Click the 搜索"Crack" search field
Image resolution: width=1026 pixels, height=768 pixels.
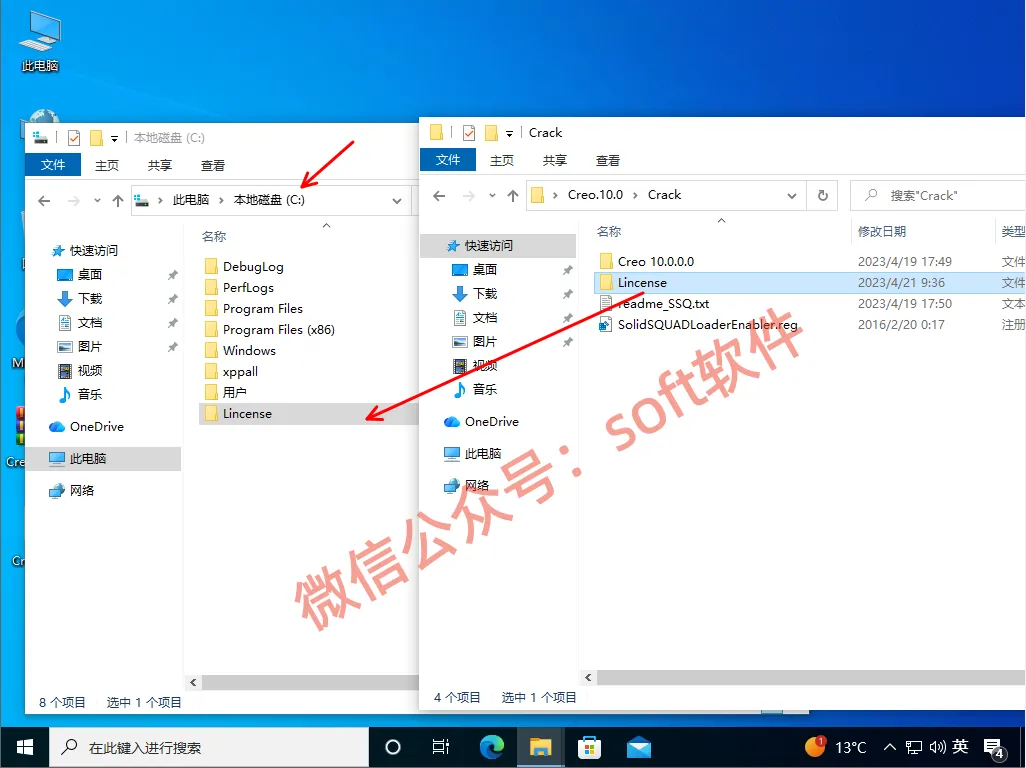938,196
